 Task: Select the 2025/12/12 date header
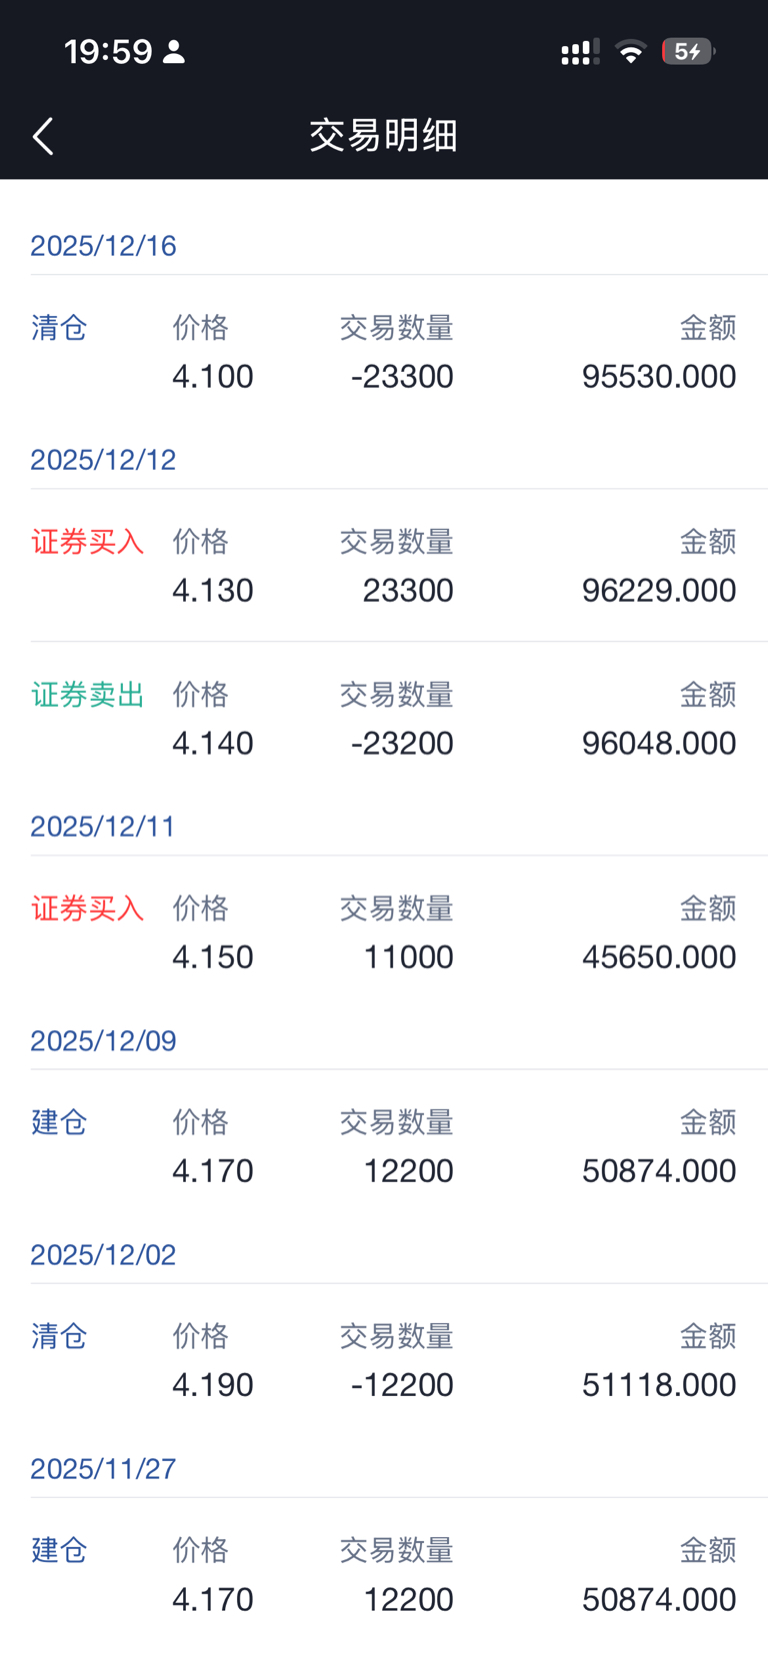tap(103, 460)
